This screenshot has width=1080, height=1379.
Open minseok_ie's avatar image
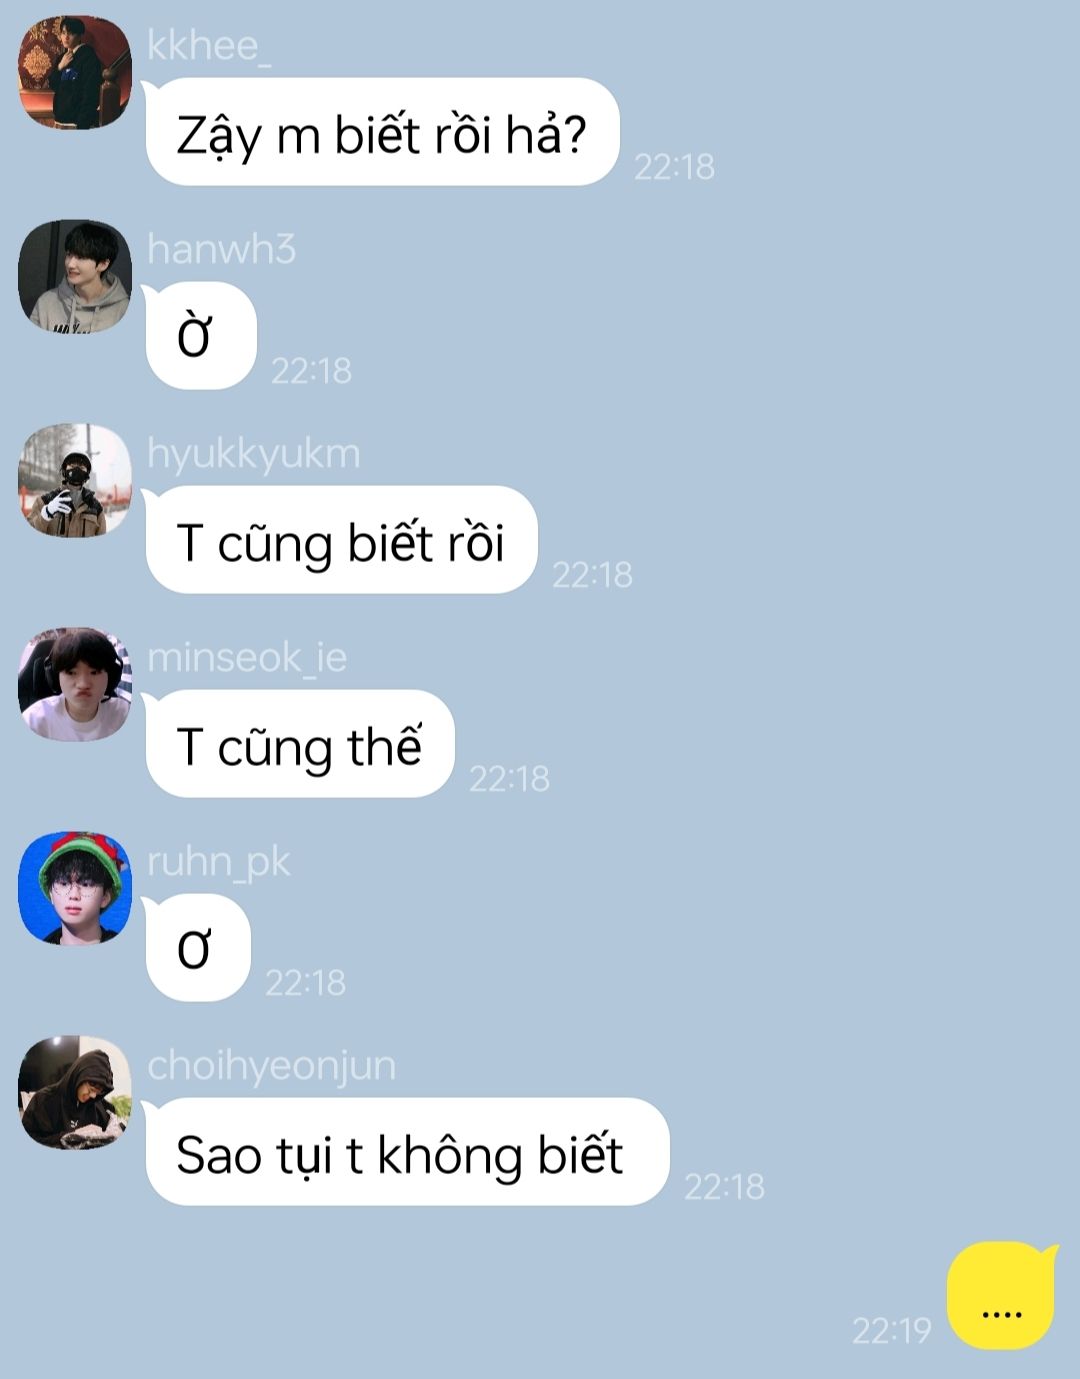[75, 684]
